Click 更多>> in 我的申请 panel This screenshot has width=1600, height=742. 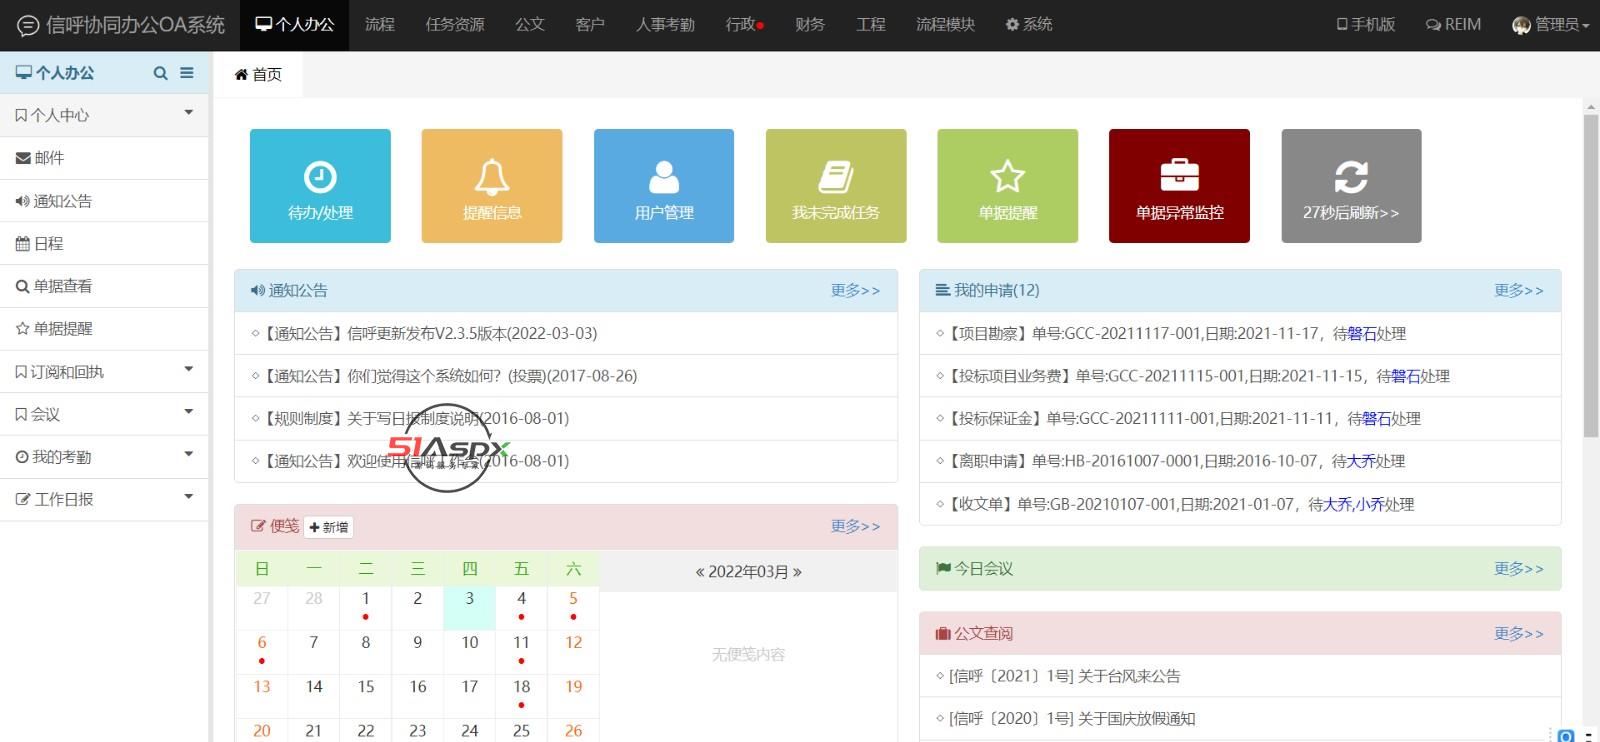tap(1519, 290)
